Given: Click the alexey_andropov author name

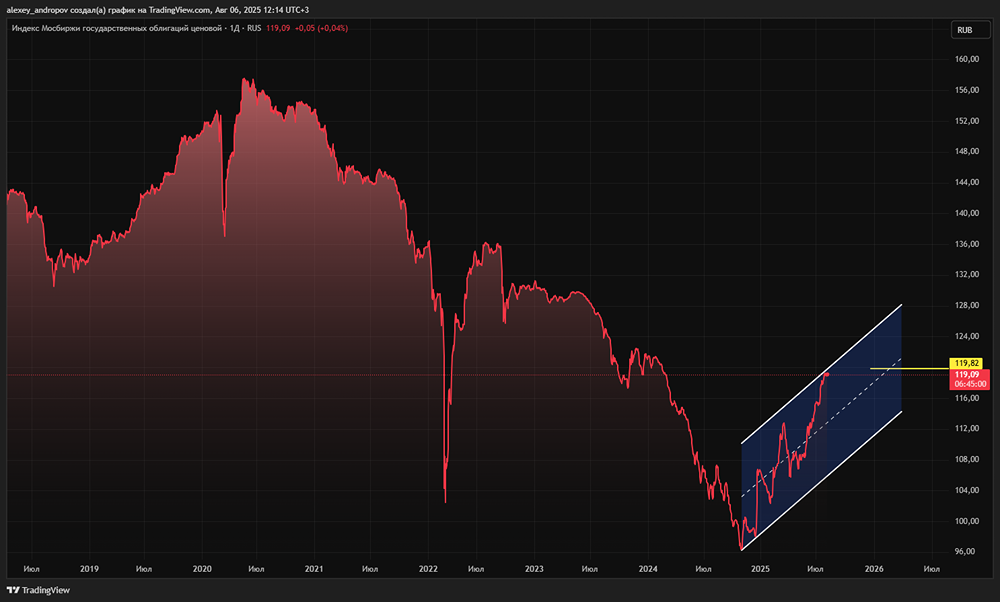Looking at the screenshot, I should 36,10.
